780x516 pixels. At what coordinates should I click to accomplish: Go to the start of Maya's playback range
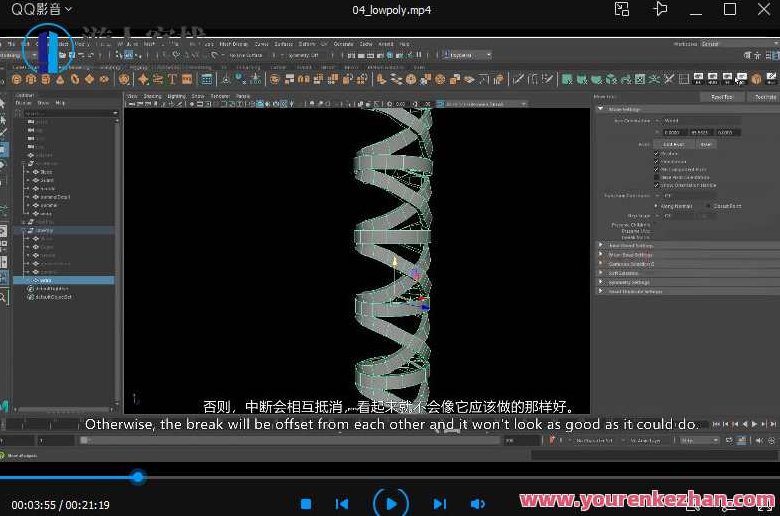point(716,424)
